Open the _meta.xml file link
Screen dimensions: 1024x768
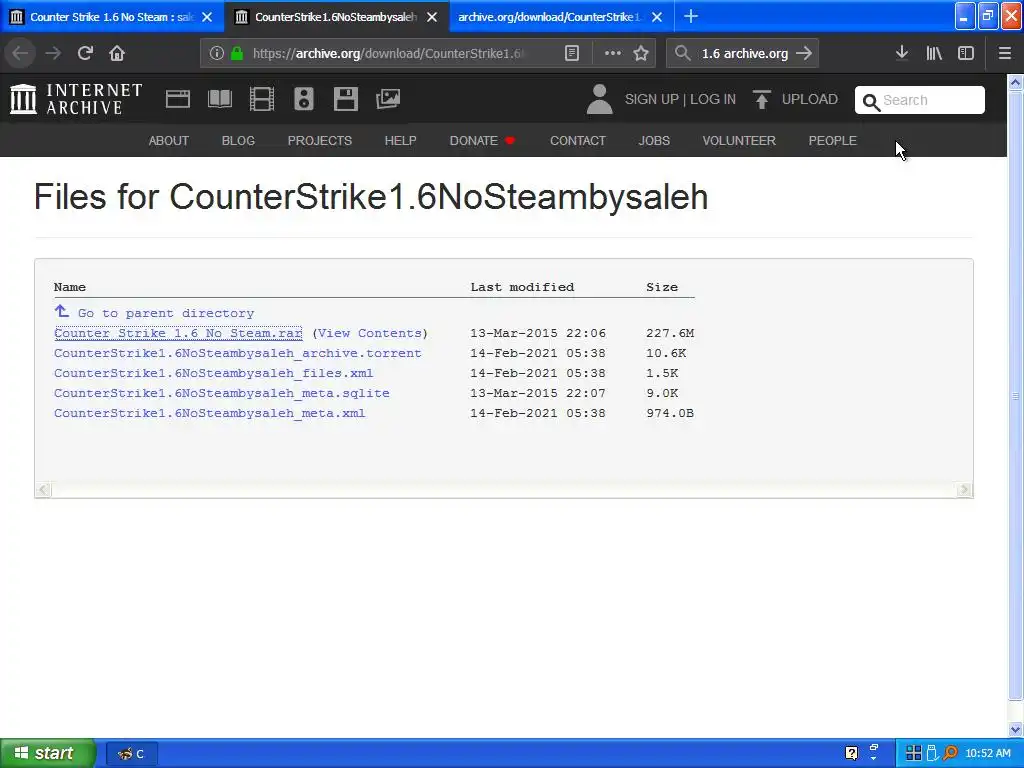pos(210,413)
